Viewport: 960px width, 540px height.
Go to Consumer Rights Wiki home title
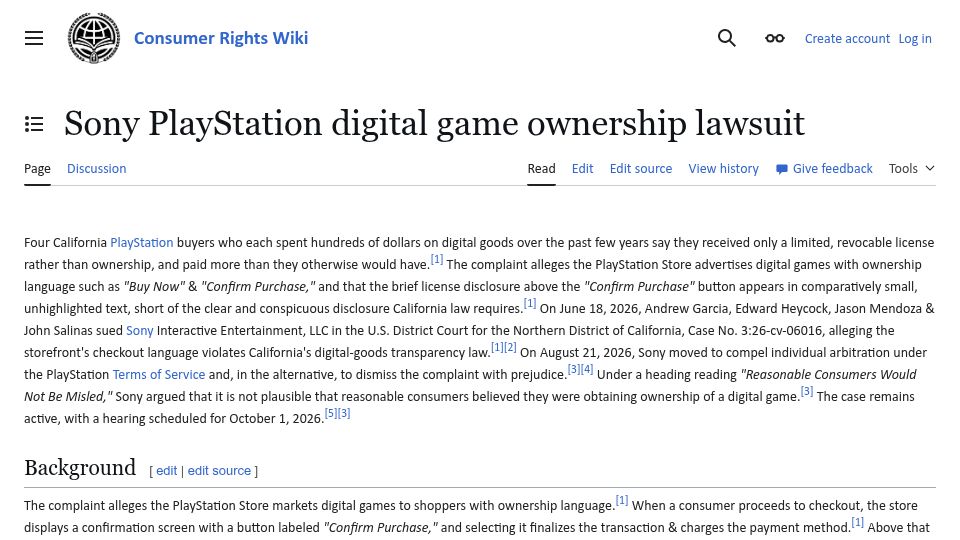pos(221,38)
